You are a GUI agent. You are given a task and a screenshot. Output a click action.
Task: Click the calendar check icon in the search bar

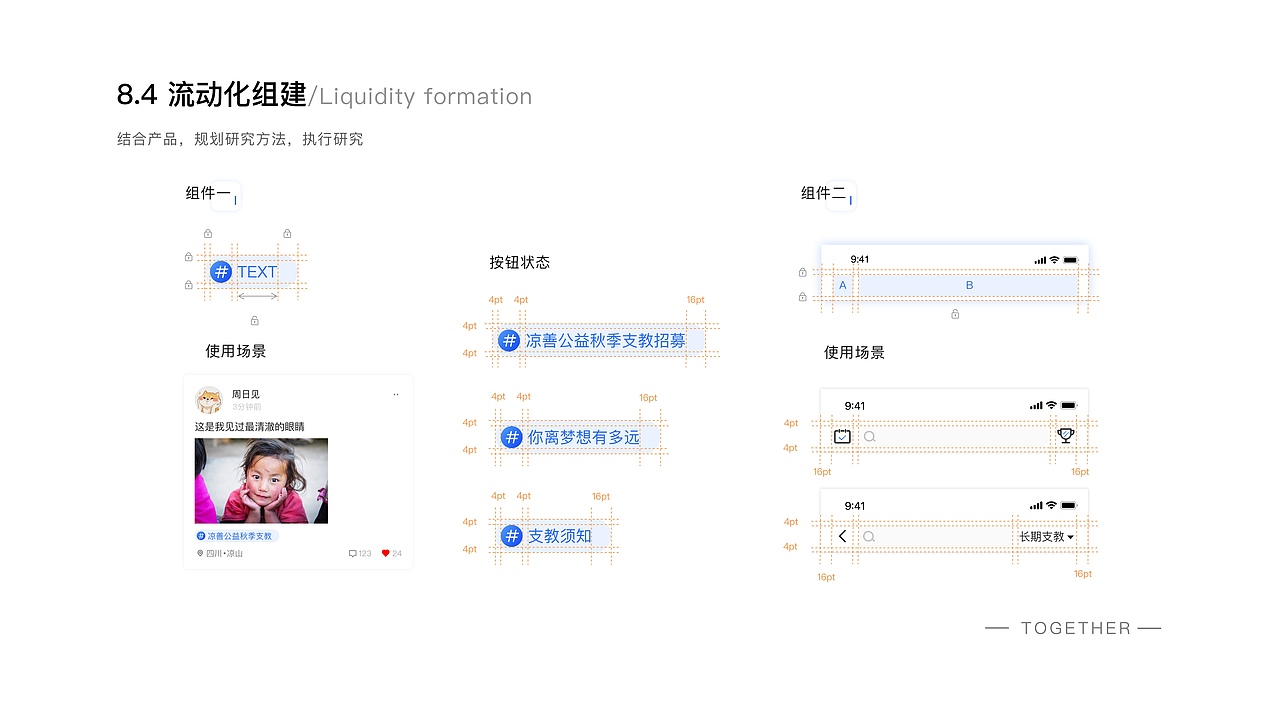tap(841, 436)
